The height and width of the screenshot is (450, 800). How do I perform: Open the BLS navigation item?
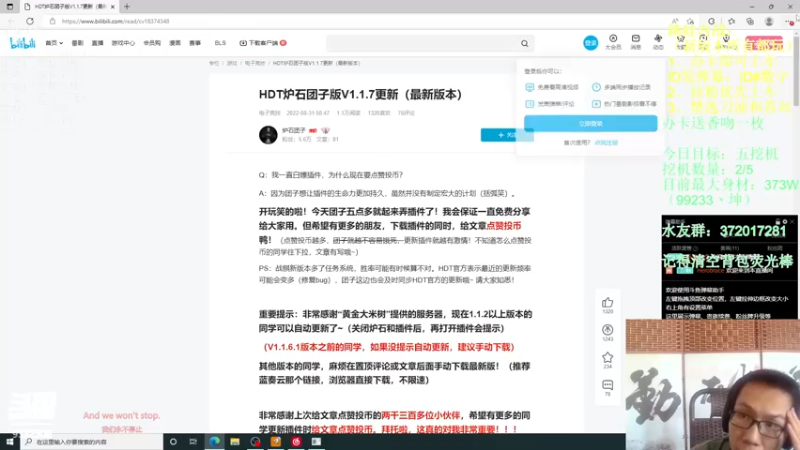click(x=220, y=43)
